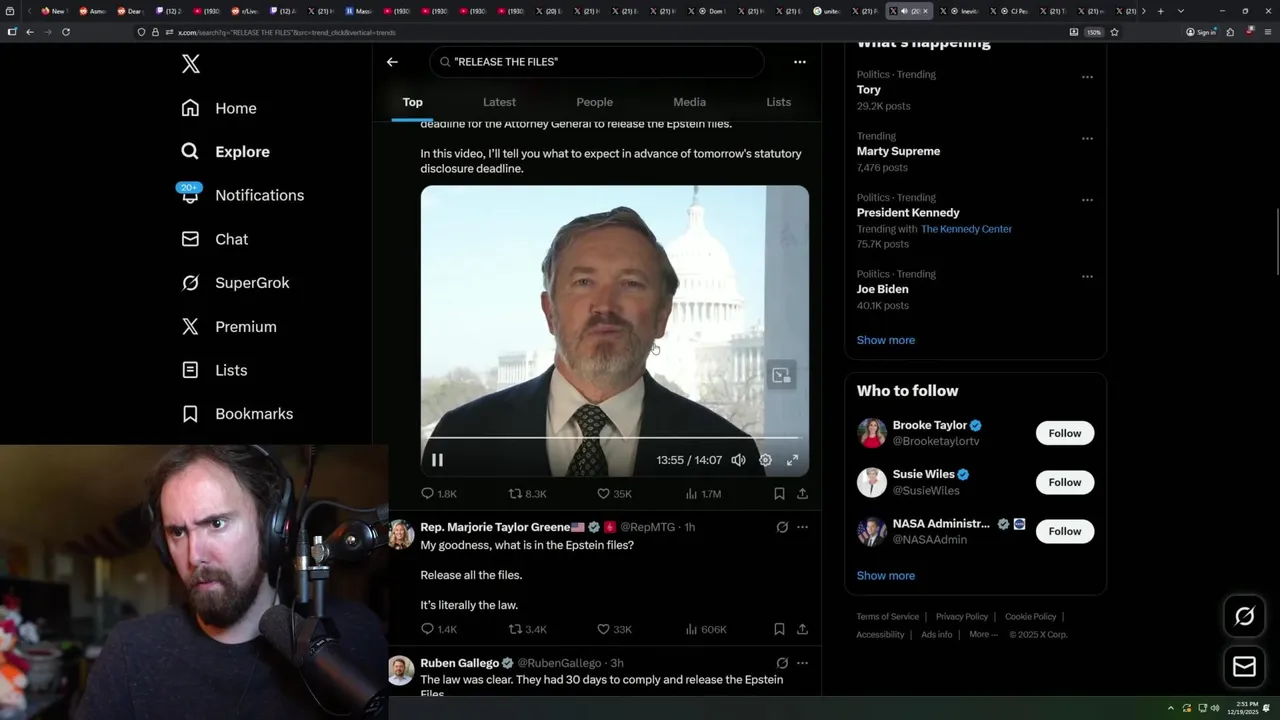Switch to the People tab
This screenshot has height=720, width=1280.
click(594, 102)
